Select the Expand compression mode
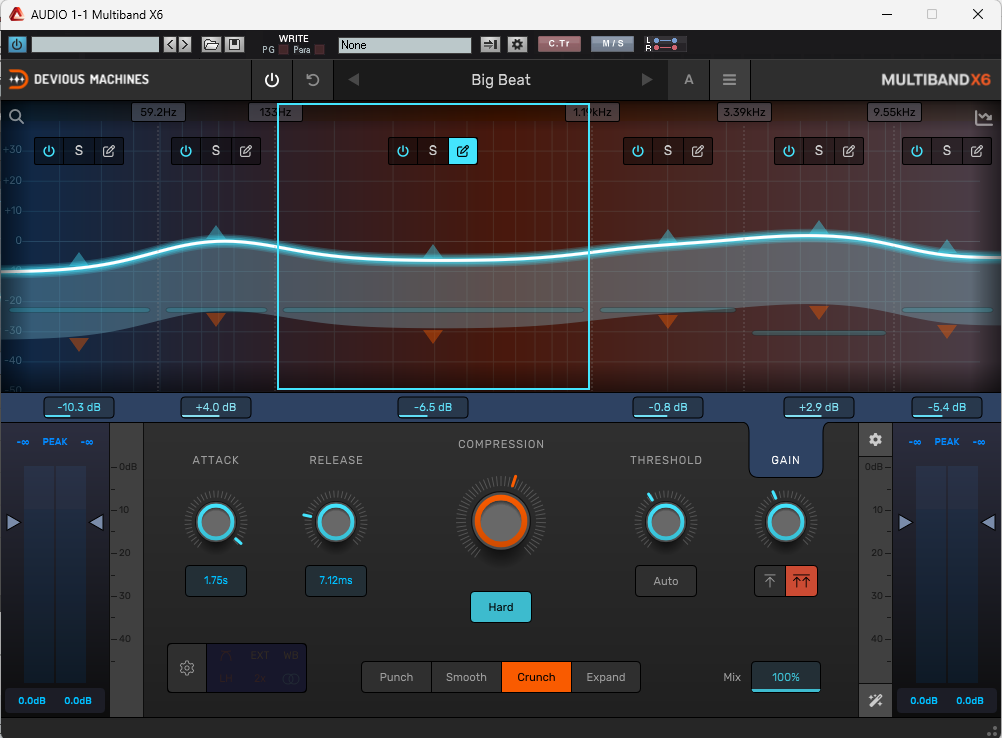Screen dimensions: 1002x738 click(x=606, y=677)
